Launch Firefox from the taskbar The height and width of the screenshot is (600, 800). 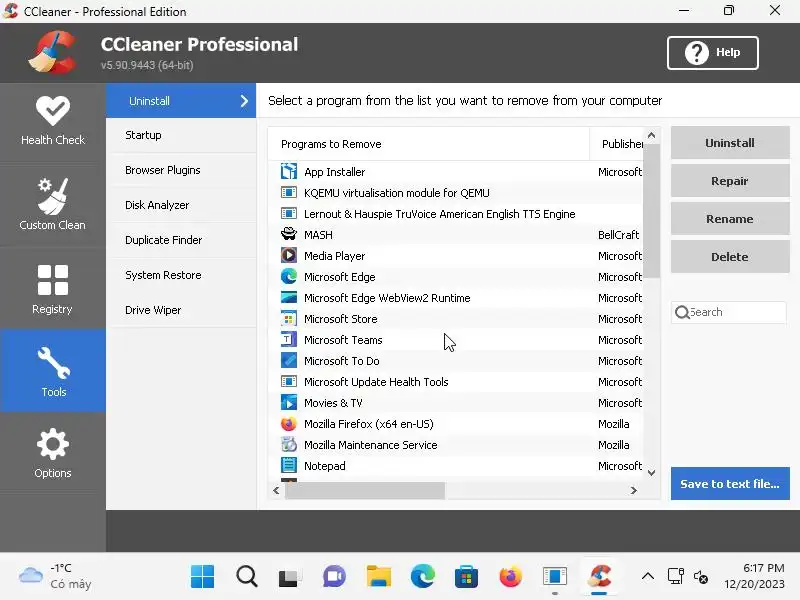(510, 577)
